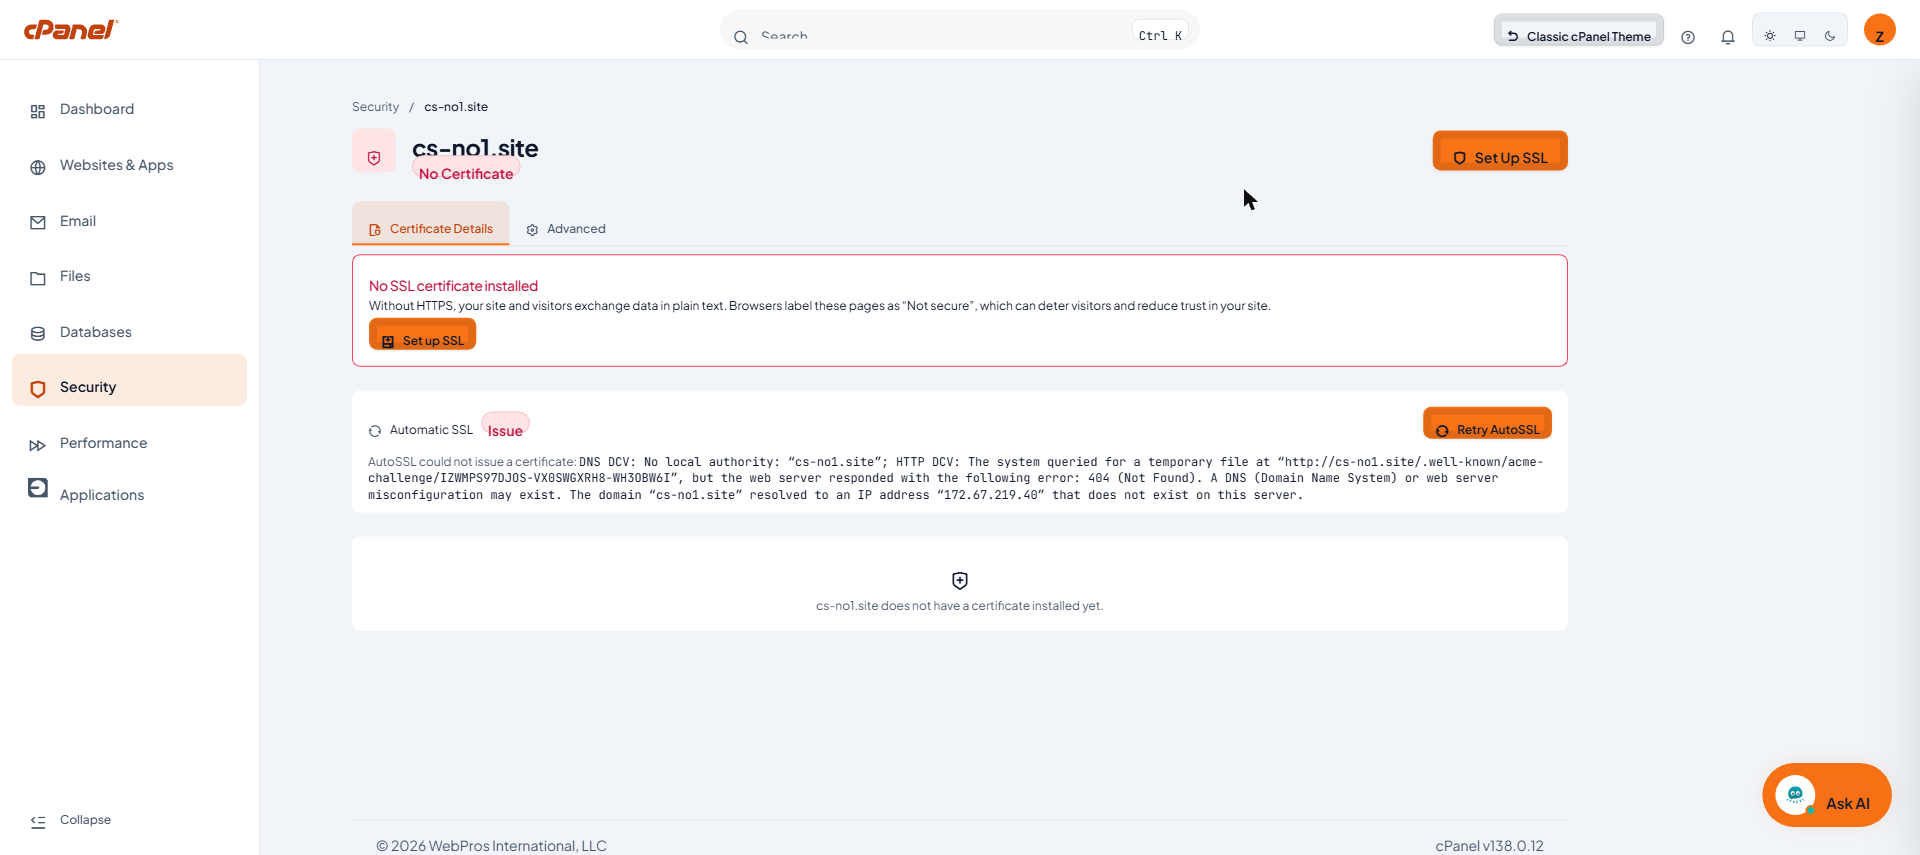
Task: Click Retry AutoSSL button
Action: pos(1487,423)
